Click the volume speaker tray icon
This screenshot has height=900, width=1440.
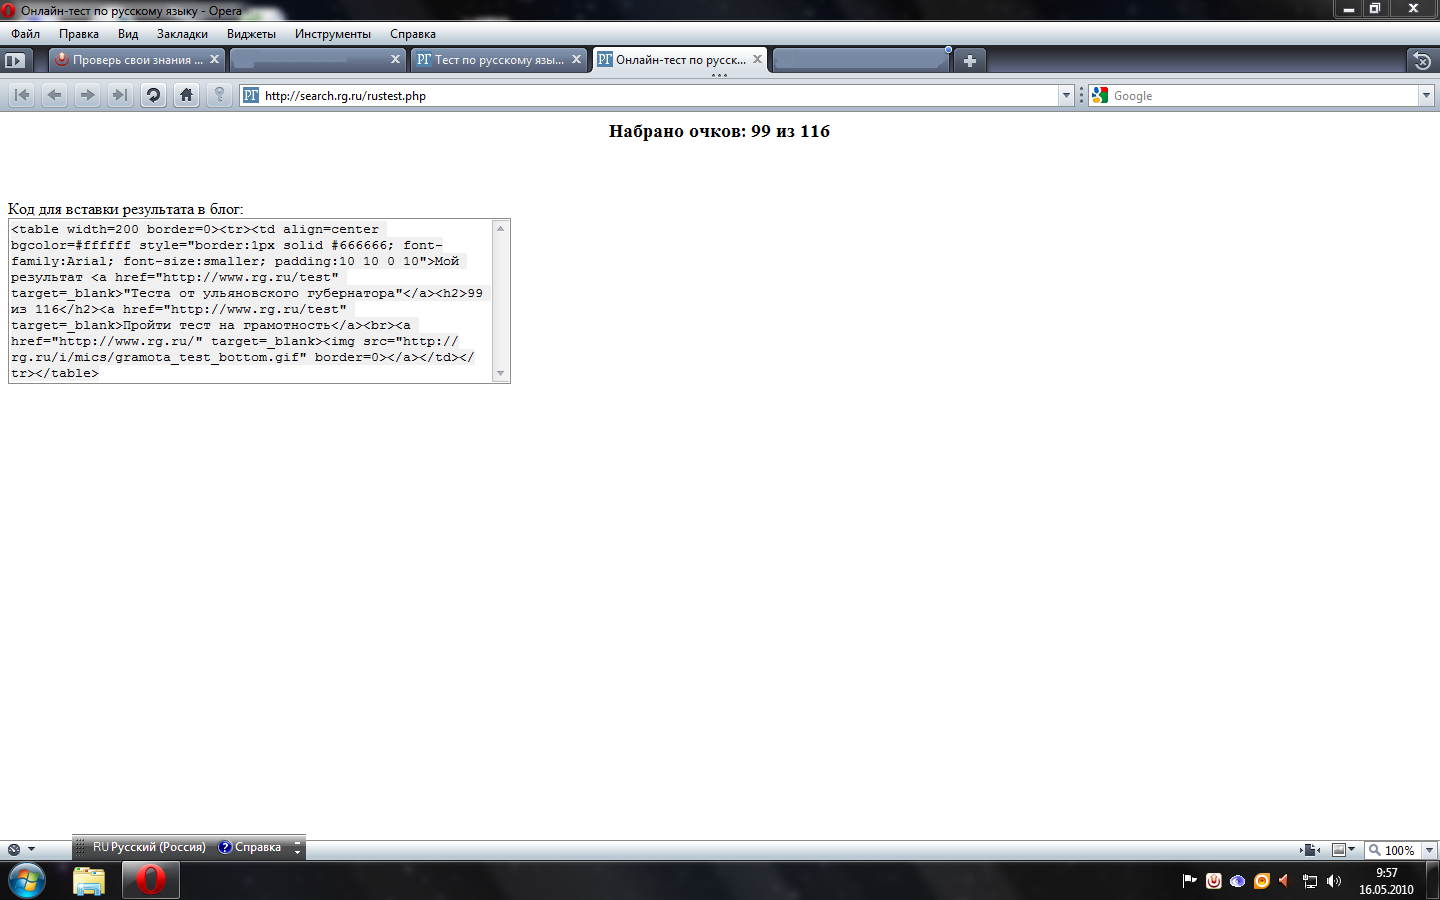pyautogui.click(x=1334, y=881)
